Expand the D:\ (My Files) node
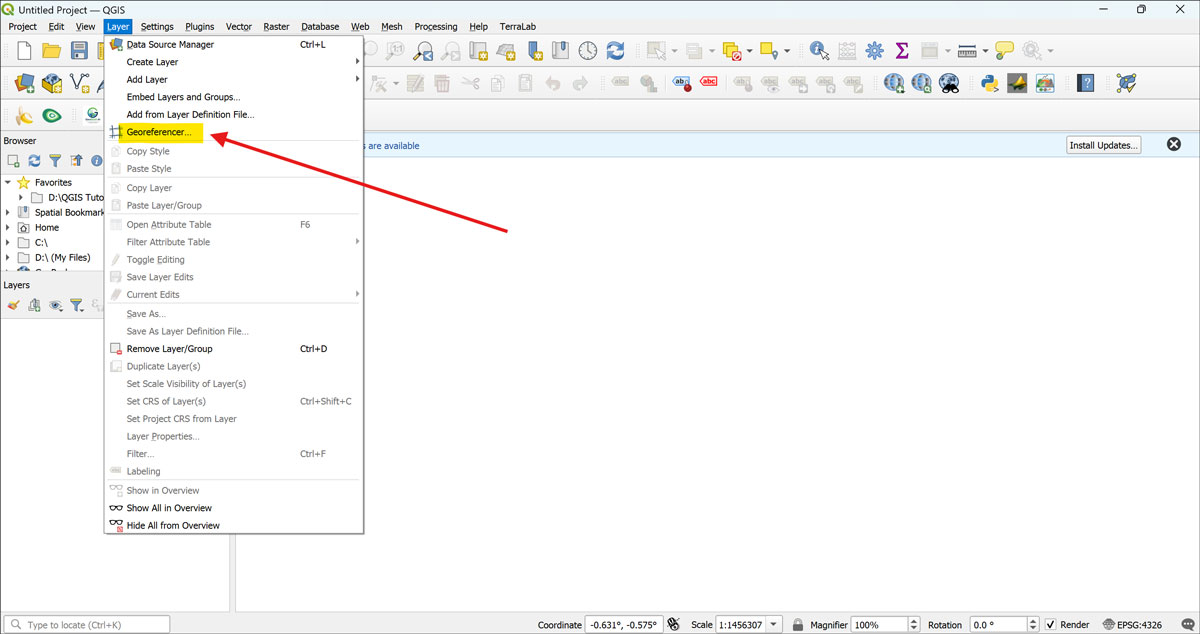This screenshot has width=1200, height=634. [x=8, y=257]
